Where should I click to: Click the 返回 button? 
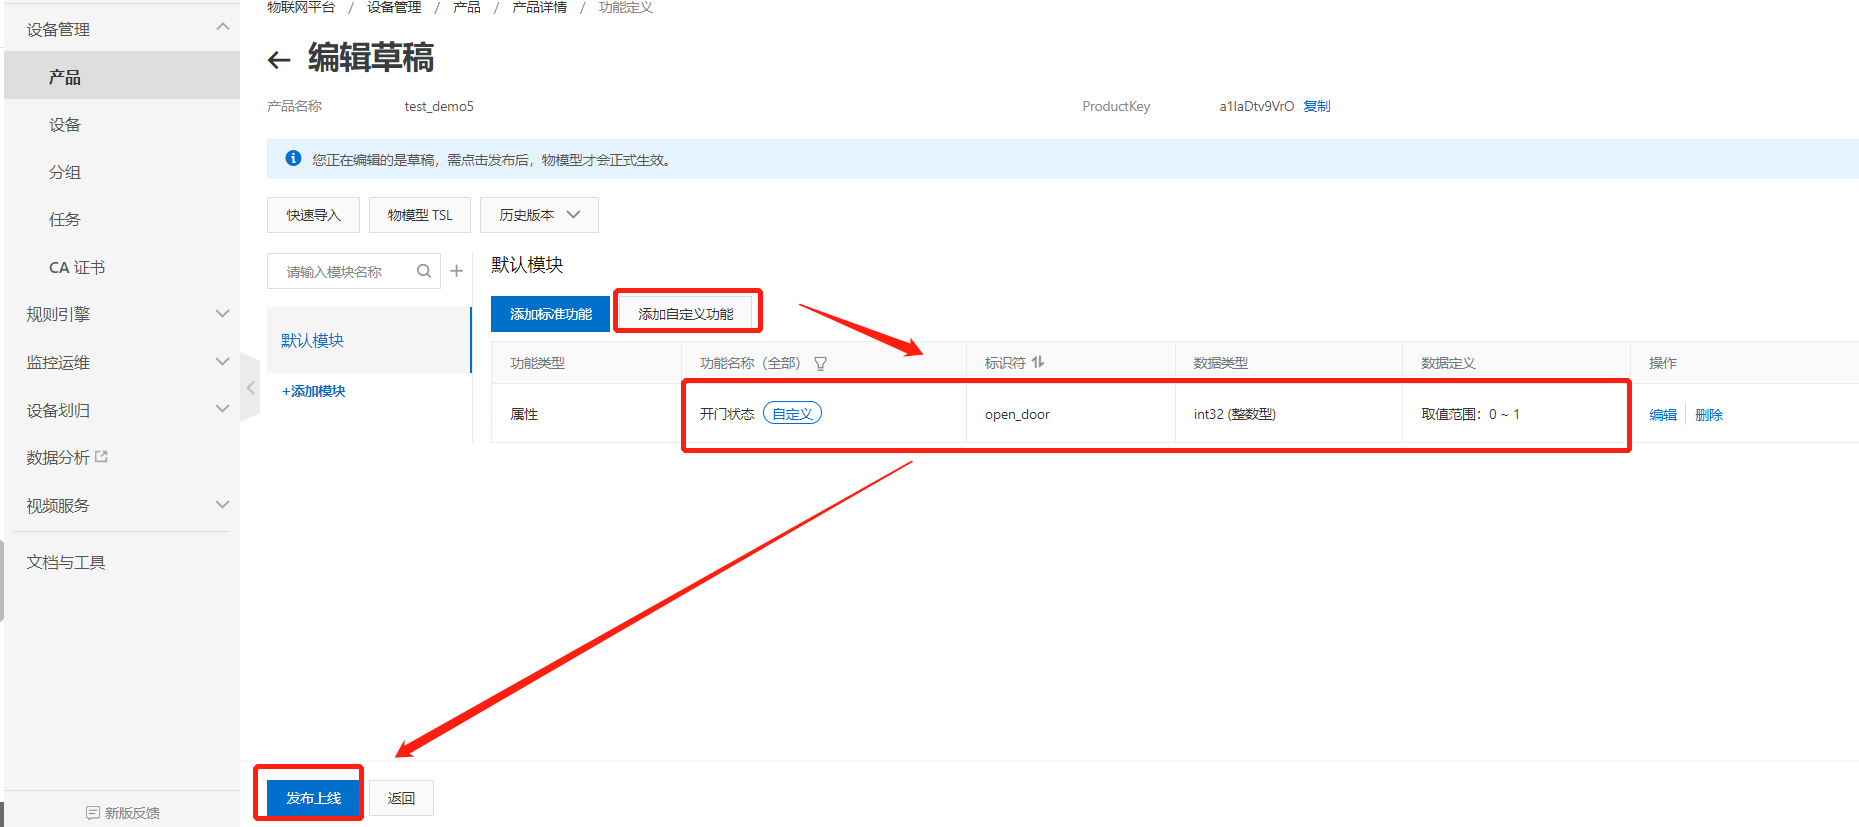(401, 798)
